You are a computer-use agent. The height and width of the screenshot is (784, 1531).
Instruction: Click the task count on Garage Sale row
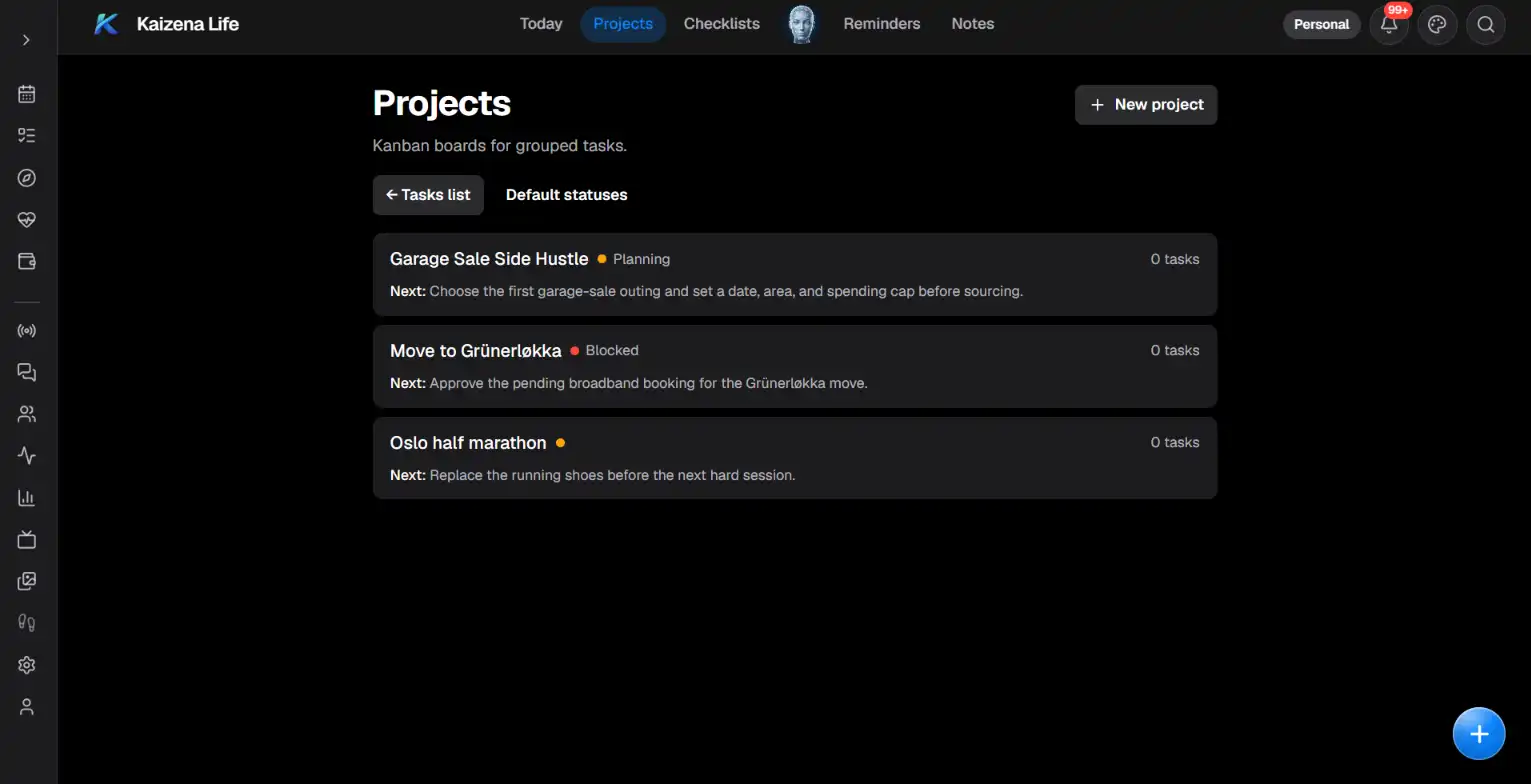(1174, 259)
